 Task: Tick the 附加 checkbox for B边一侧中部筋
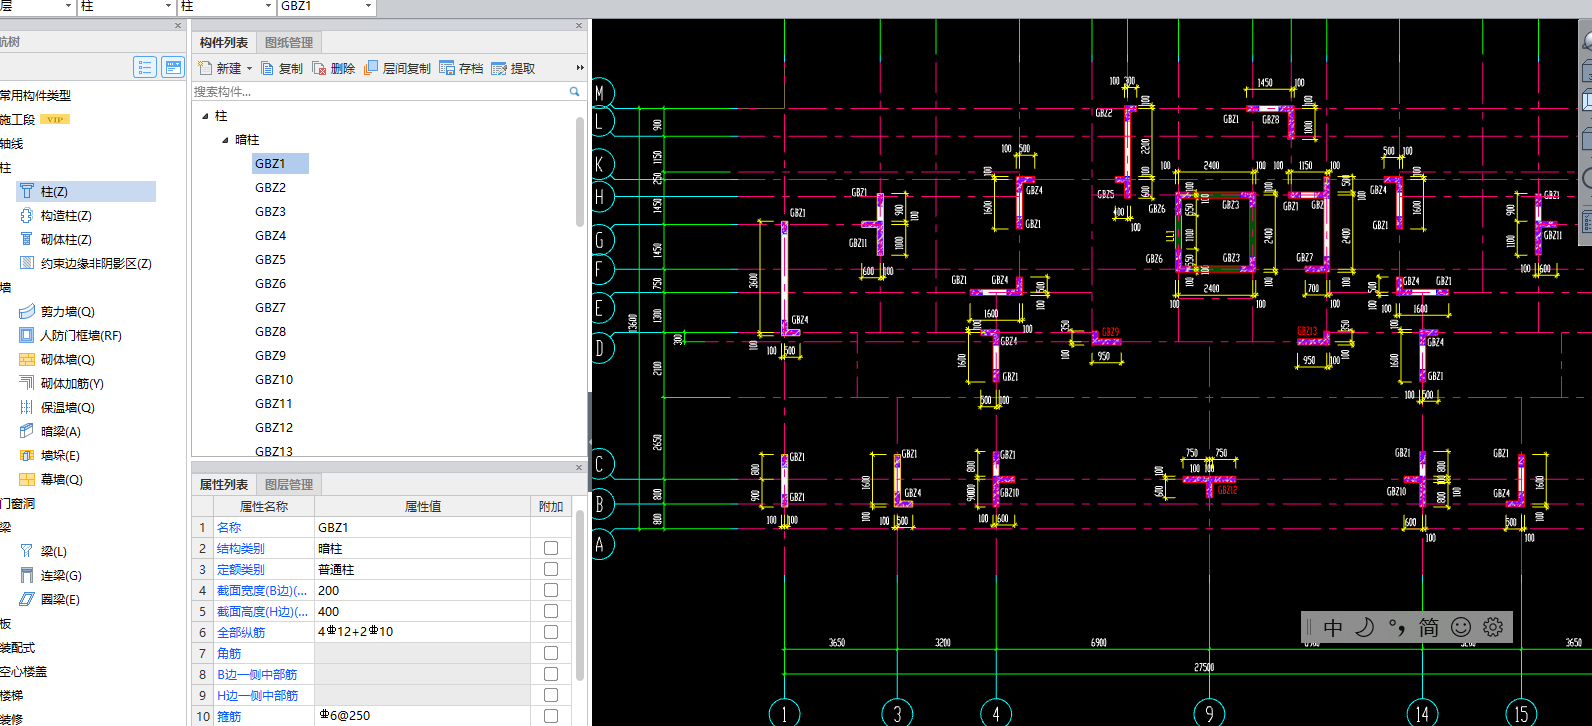point(551,674)
